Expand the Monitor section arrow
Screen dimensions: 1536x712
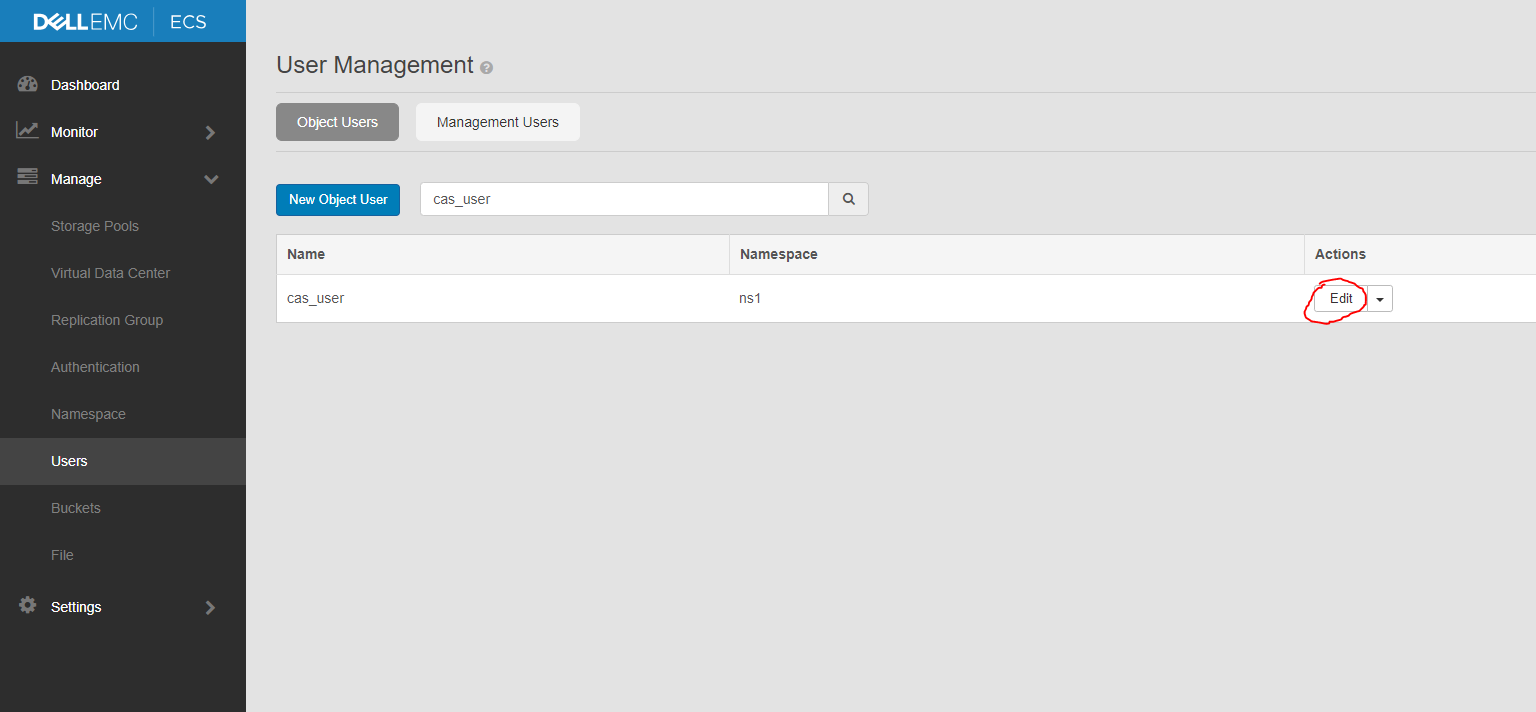211,131
